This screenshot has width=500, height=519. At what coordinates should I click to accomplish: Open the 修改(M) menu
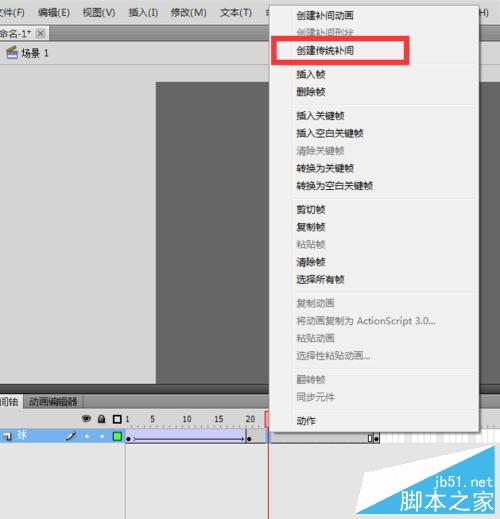tap(188, 13)
